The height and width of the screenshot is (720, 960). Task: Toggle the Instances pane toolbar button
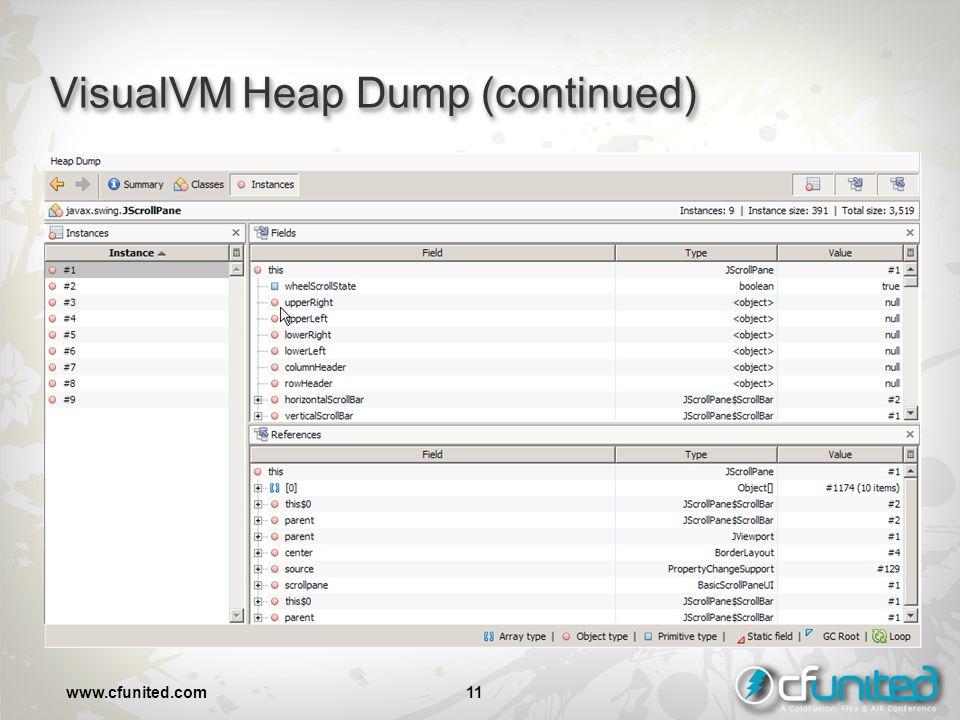[x=812, y=184]
